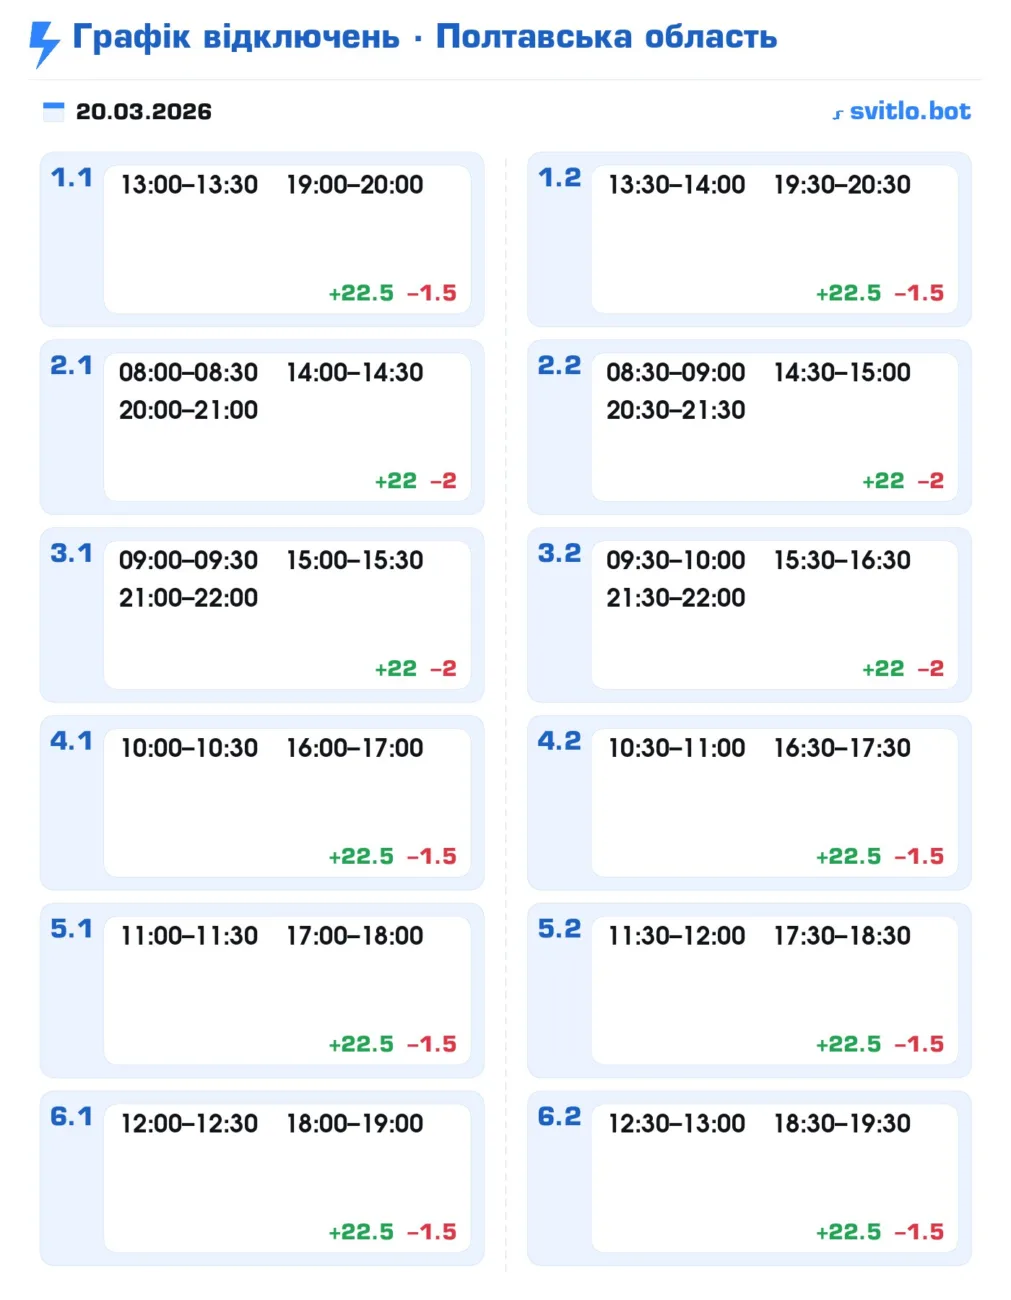The height and width of the screenshot is (1300, 1011).
Task: Click the calendar icon beside the date
Action: click(53, 111)
